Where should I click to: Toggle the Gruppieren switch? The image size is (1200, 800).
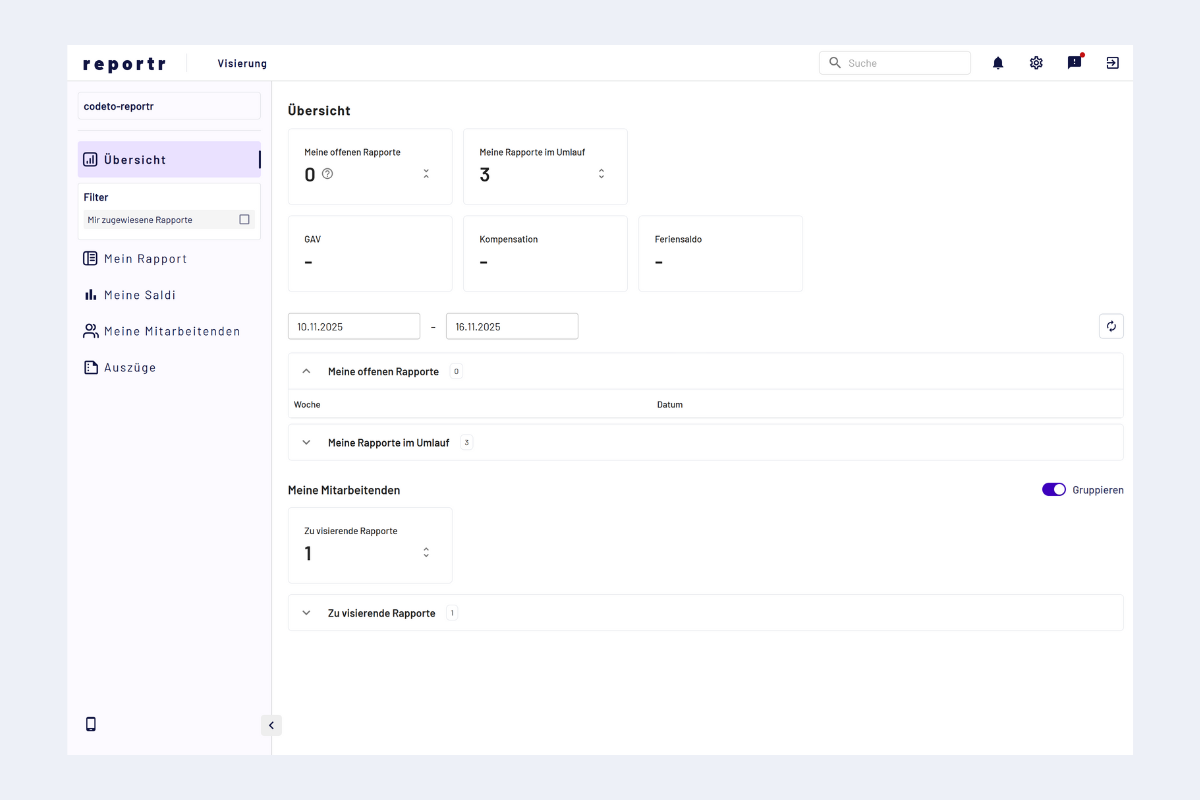pyautogui.click(x=1053, y=490)
